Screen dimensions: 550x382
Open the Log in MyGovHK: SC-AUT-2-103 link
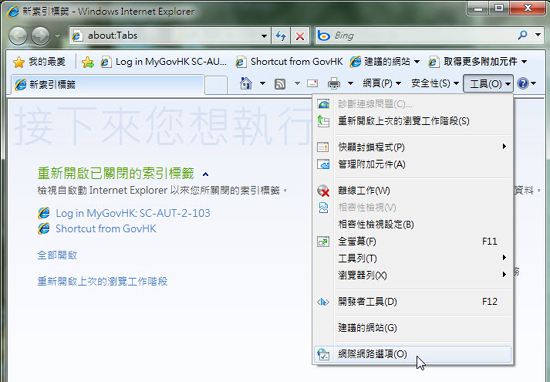tap(133, 213)
